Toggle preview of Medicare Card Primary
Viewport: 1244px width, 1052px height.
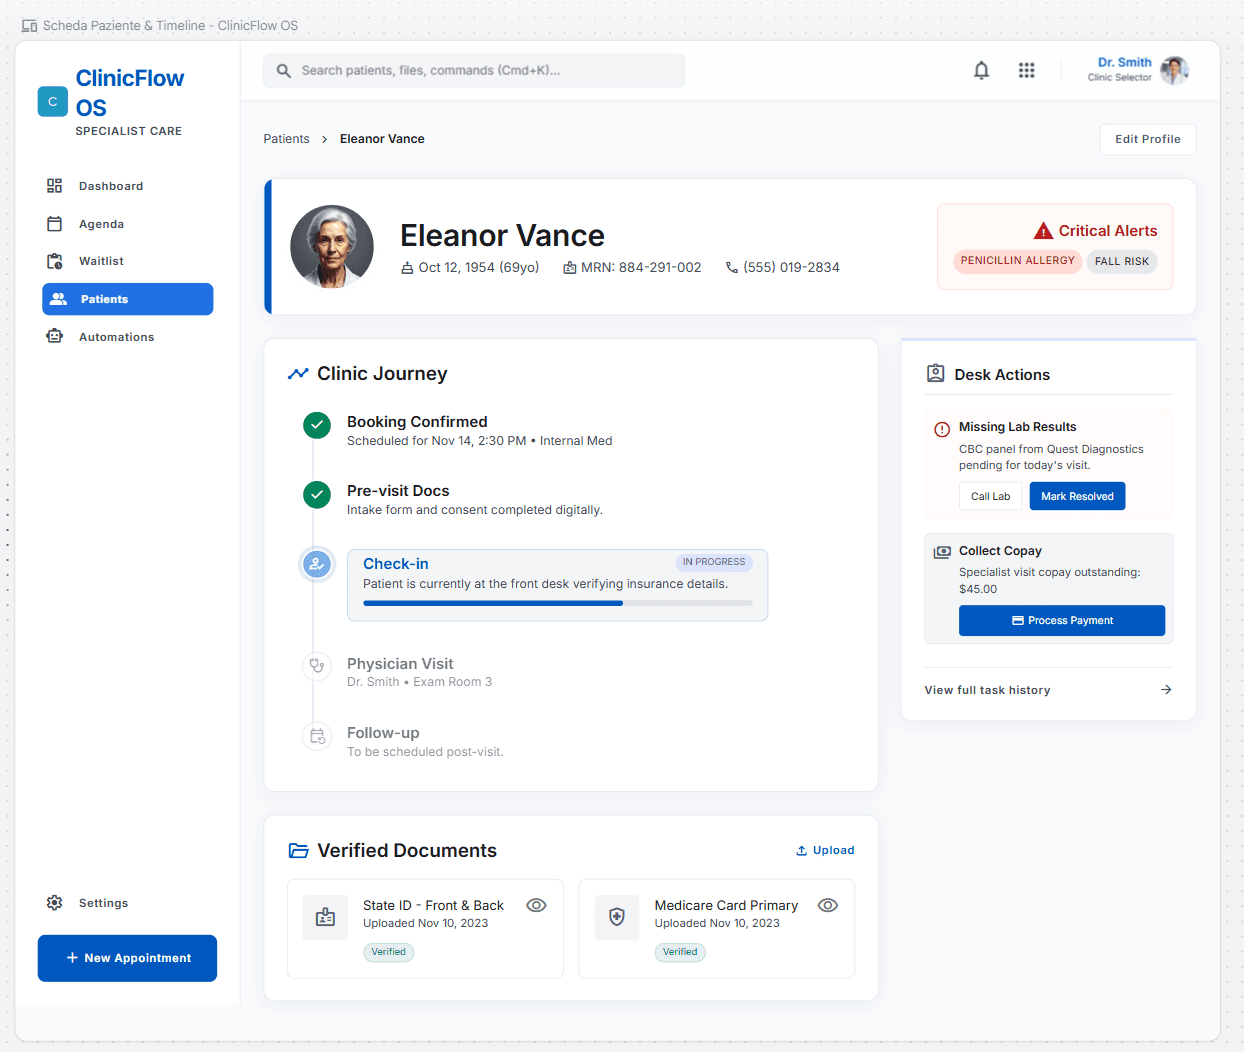tap(828, 905)
